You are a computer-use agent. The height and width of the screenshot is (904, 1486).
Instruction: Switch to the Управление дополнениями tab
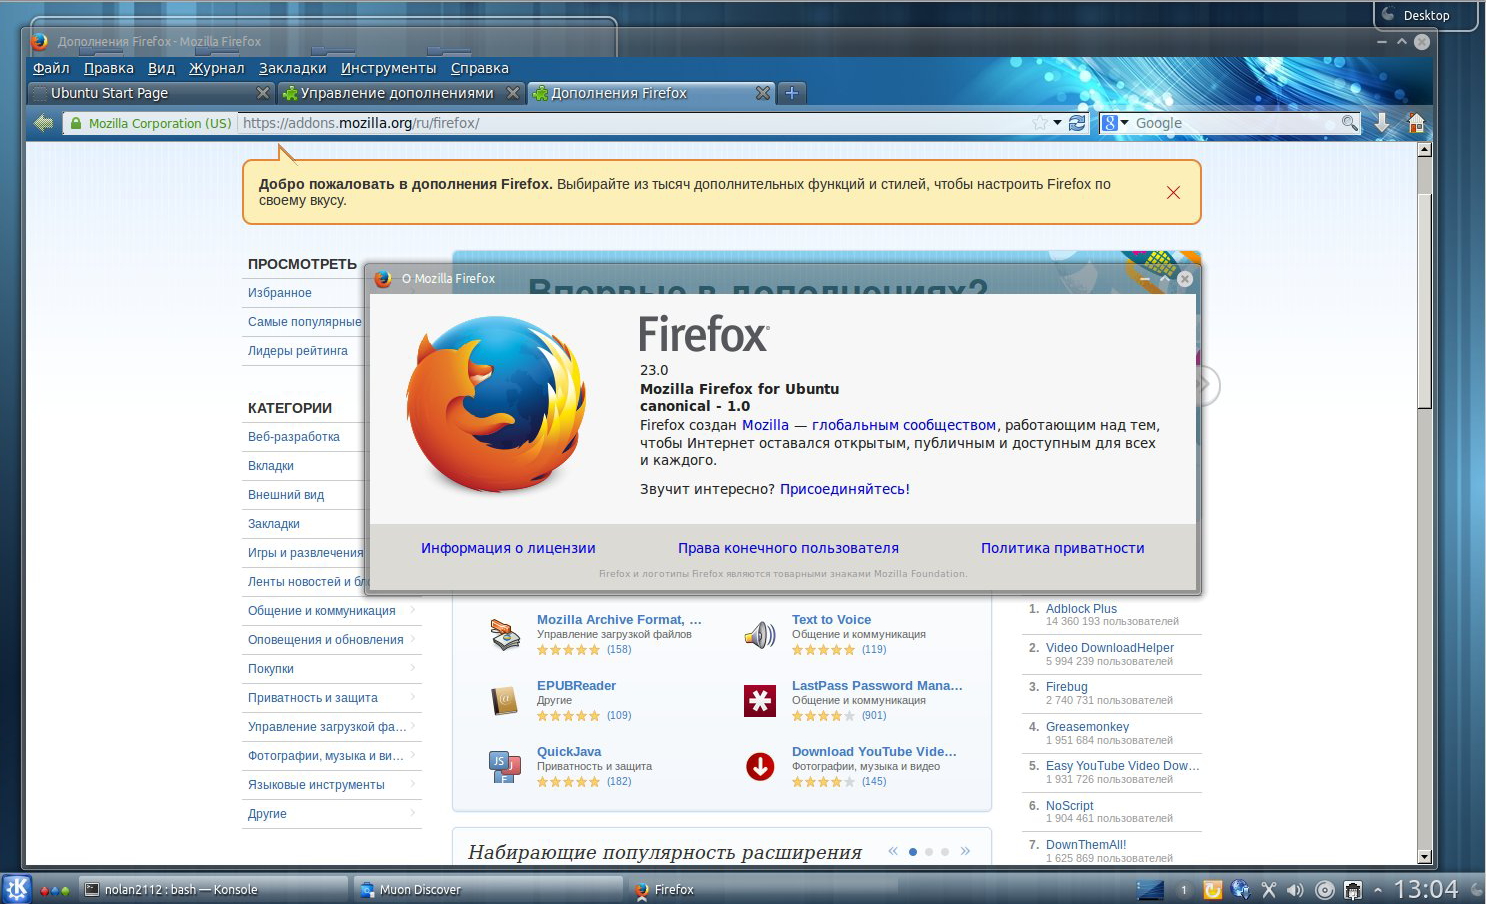click(400, 93)
